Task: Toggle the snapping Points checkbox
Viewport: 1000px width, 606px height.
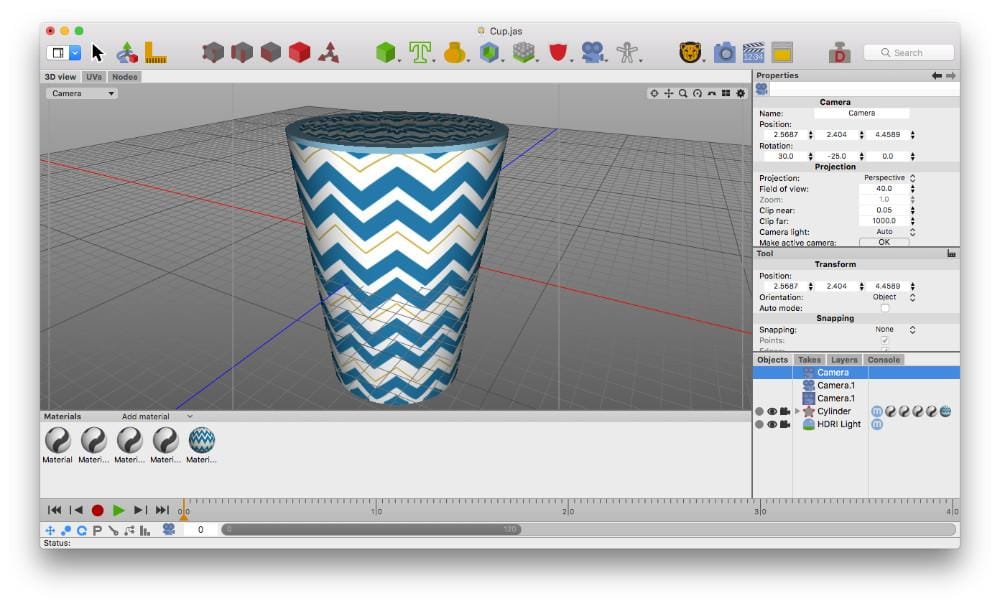Action: [885, 341]
